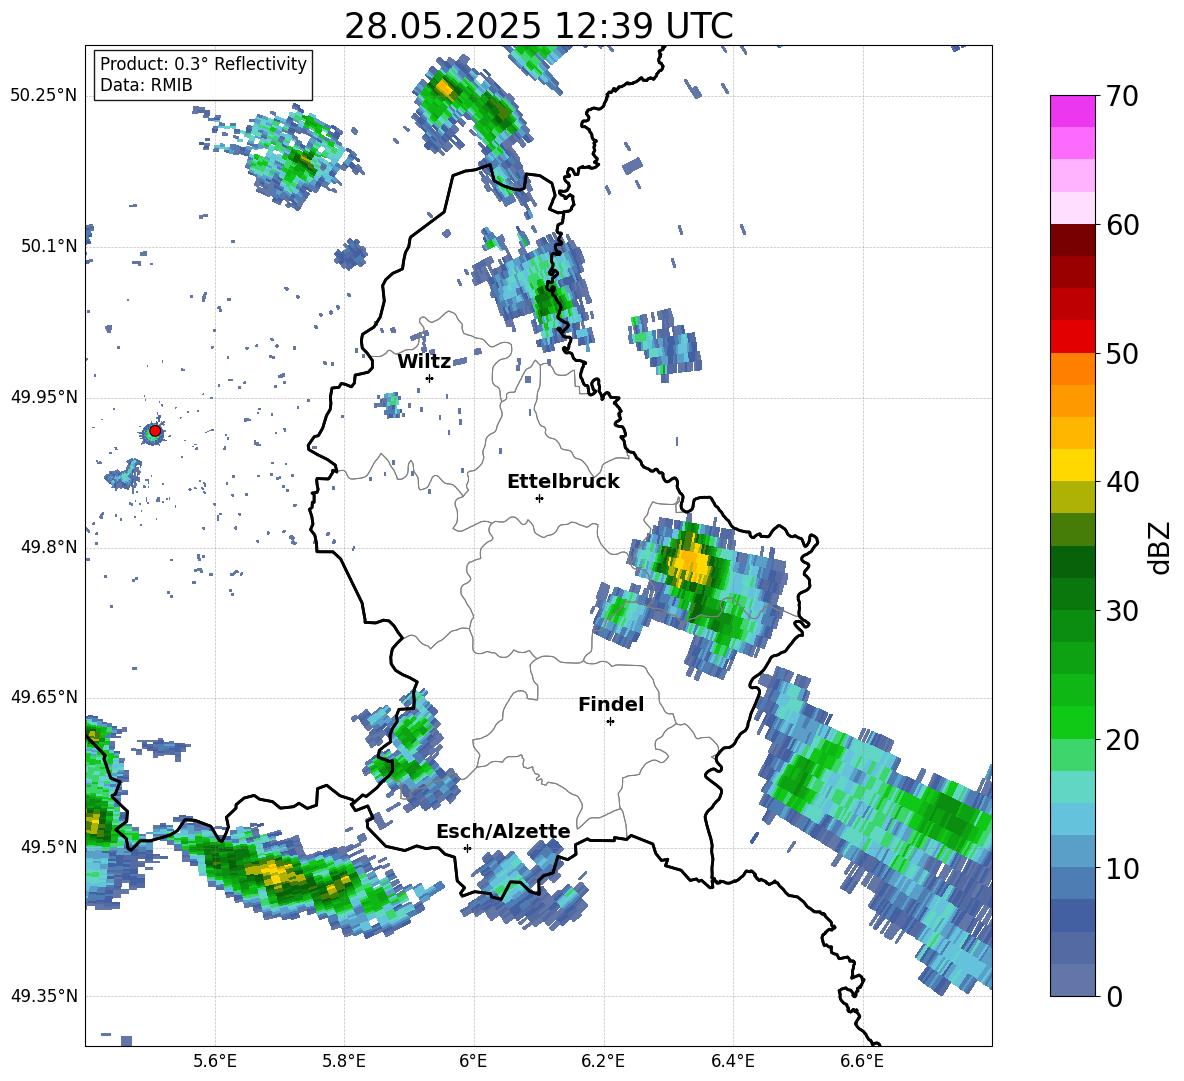Click the 49.65°N latitude label
This screenshot has width=1184, height=1081.
[44, 696]
